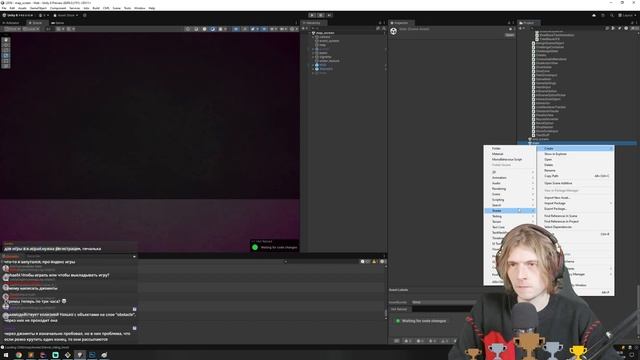640x360 pixels.
Task: Click the toolbar search icon at top right
Action: (x=611, y=16)
